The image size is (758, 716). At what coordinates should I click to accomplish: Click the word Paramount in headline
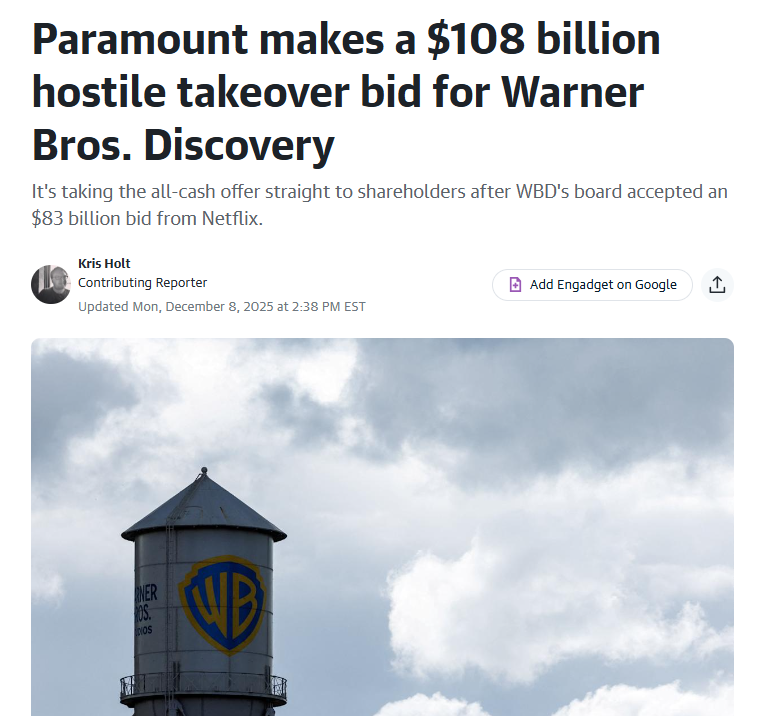140,40
